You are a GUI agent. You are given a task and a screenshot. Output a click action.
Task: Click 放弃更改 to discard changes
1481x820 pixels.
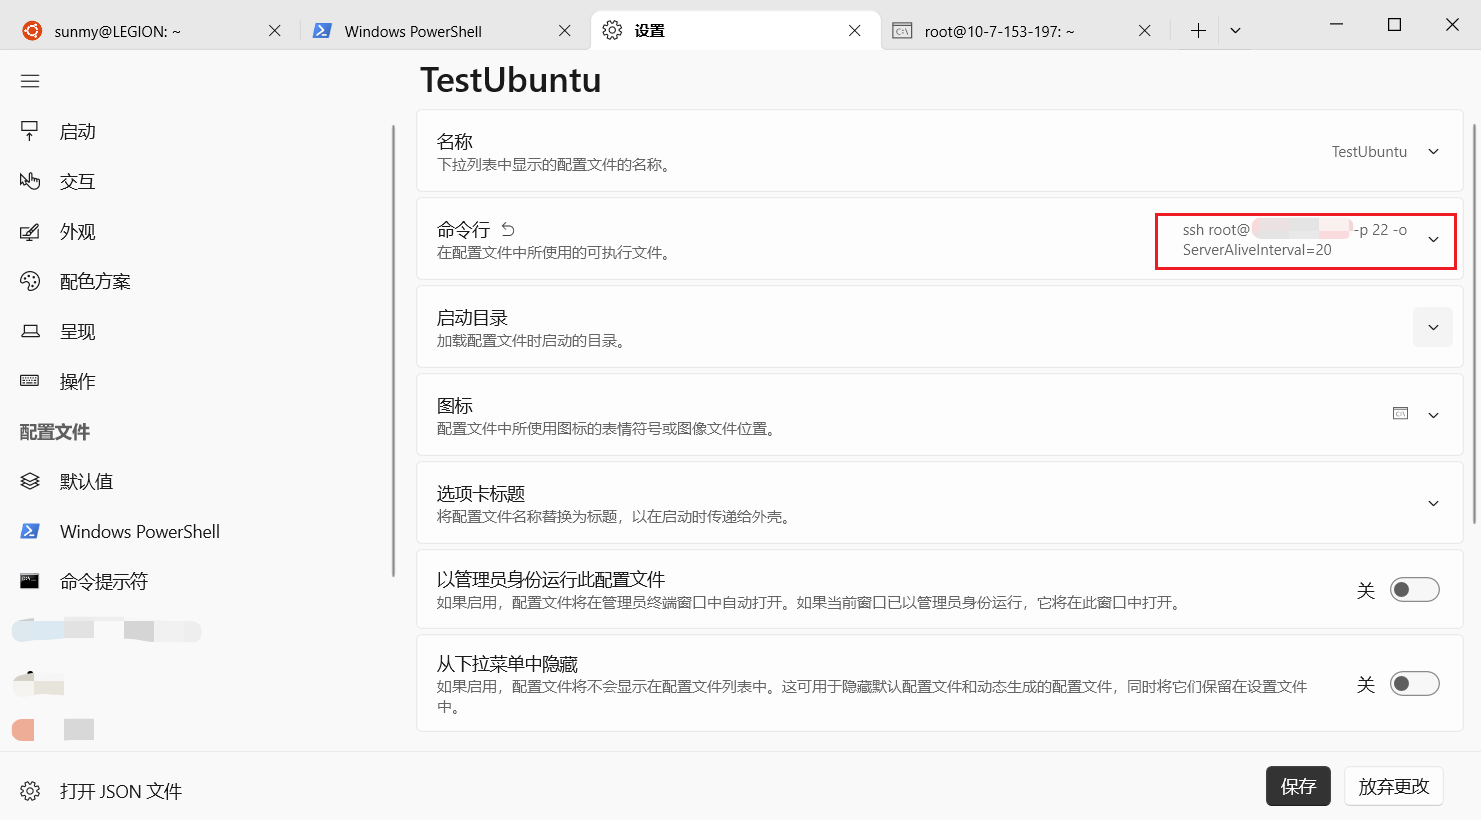pyautogui.click(x=1394, y=786)
